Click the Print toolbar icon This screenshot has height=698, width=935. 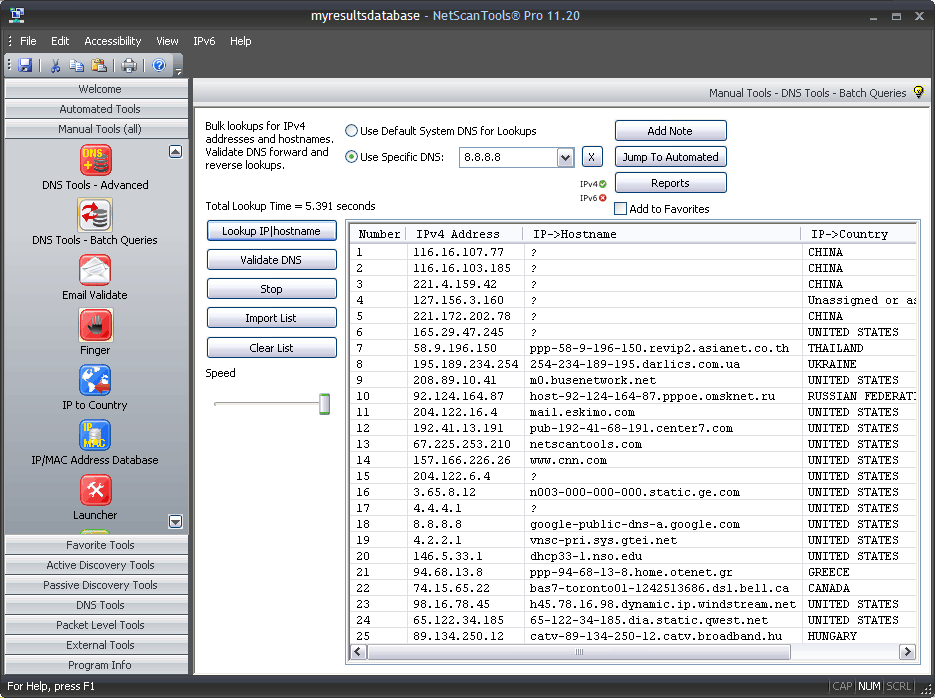pos(129,65)
